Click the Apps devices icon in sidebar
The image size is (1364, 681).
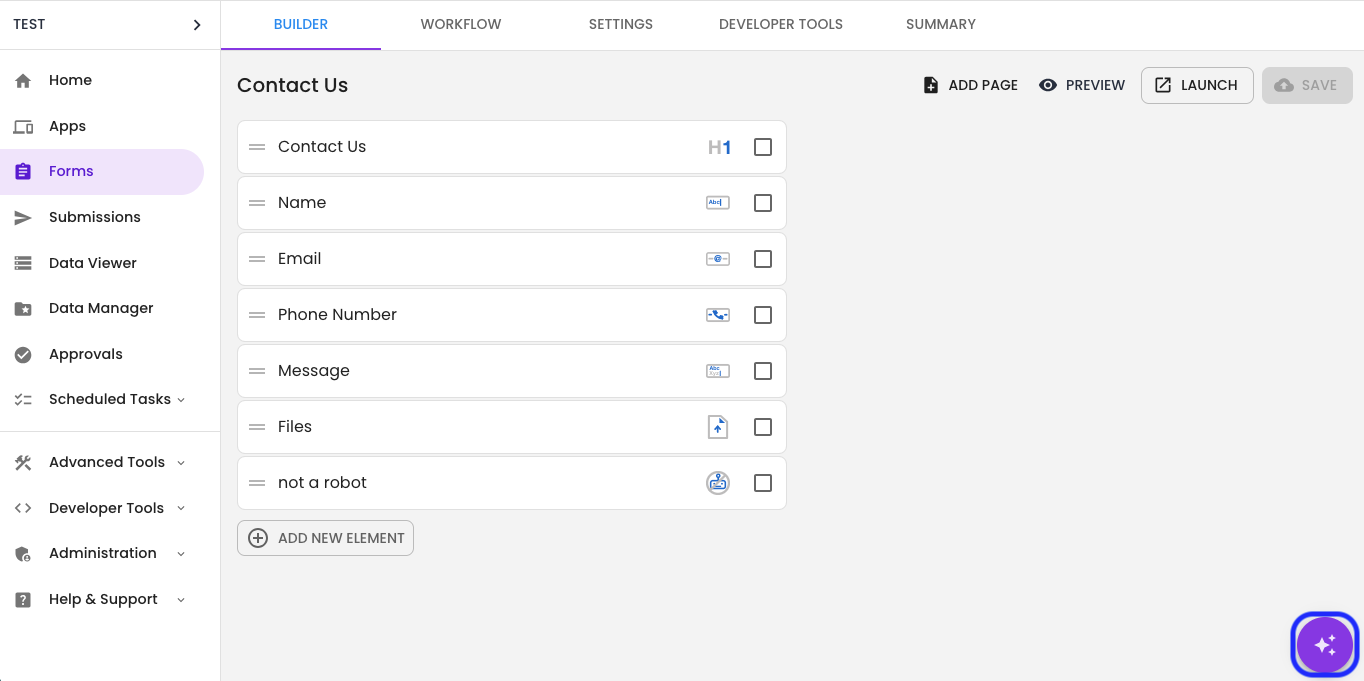(23, 127)
